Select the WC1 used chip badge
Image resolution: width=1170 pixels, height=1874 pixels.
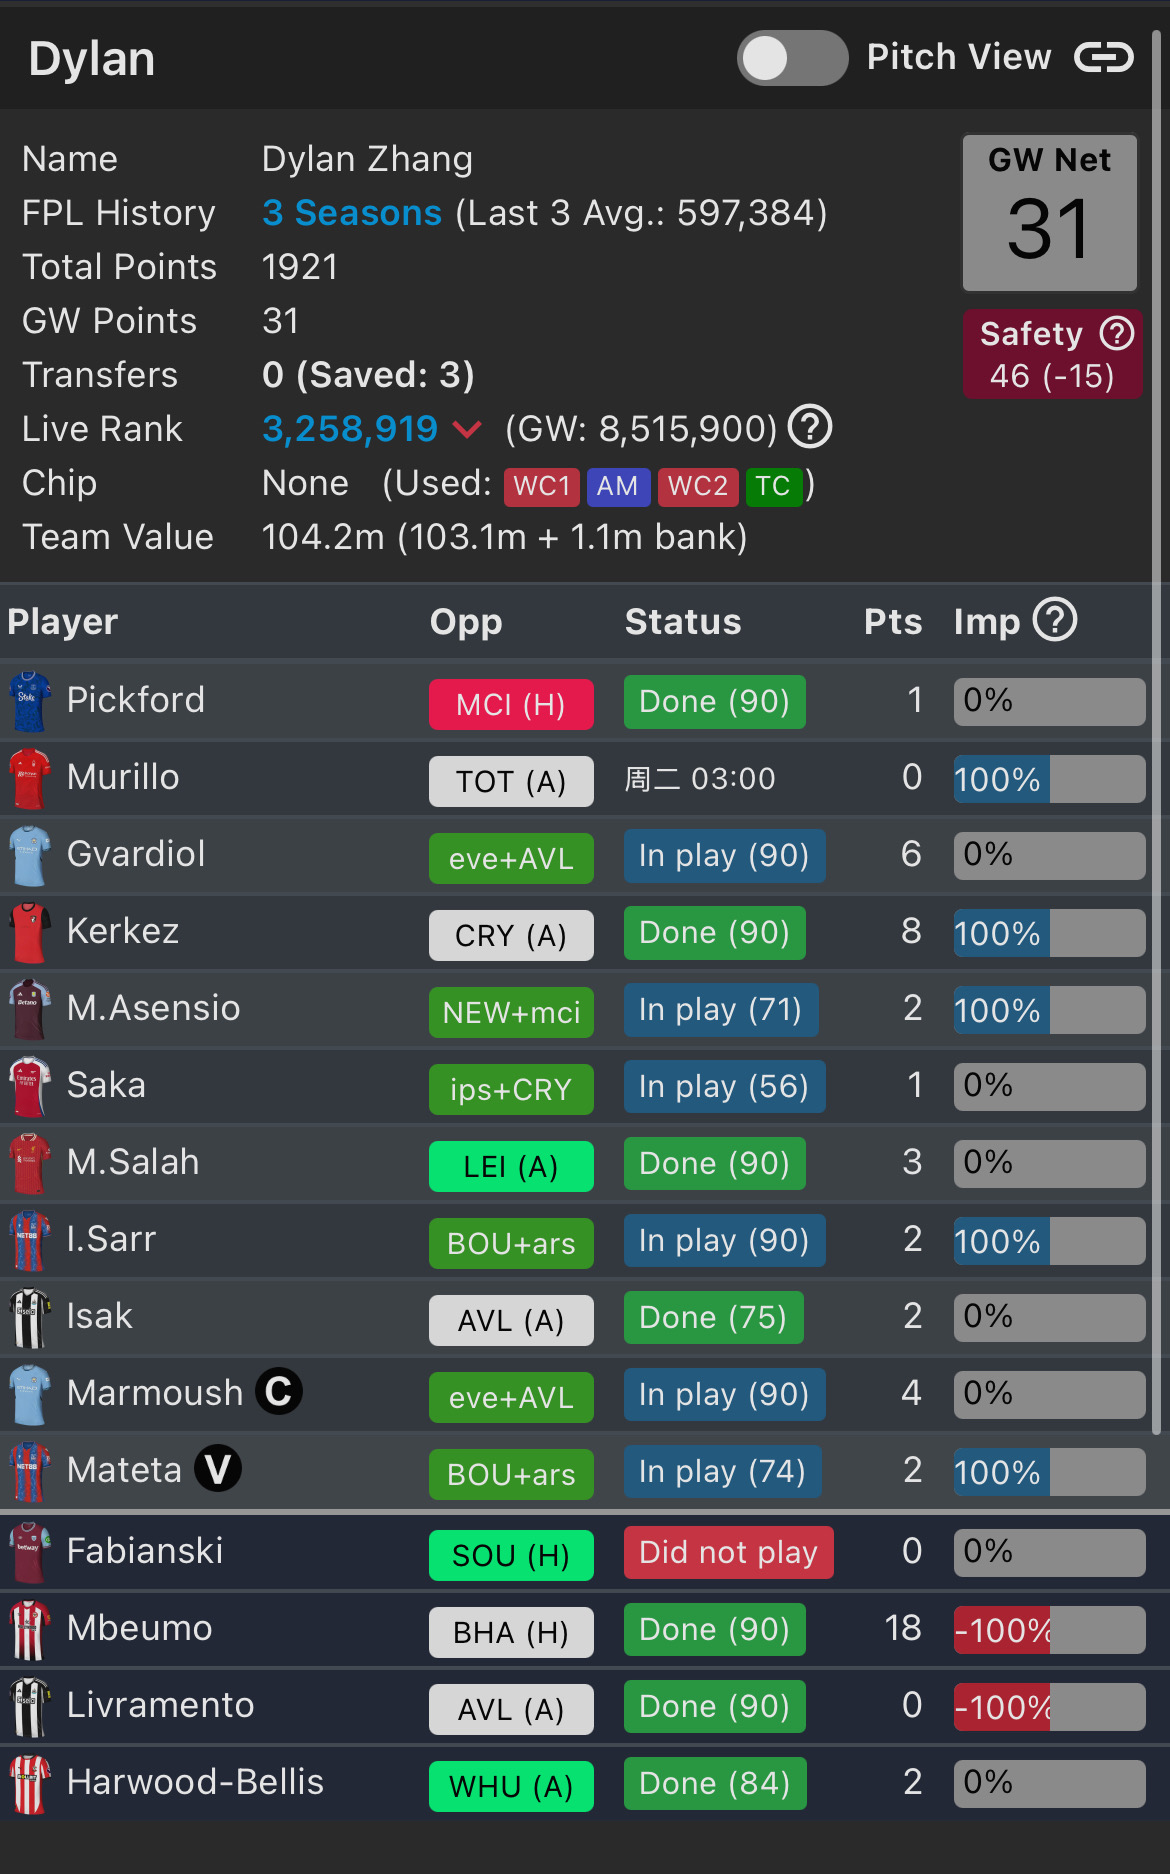pyautogui.click(x=542, y=486)
